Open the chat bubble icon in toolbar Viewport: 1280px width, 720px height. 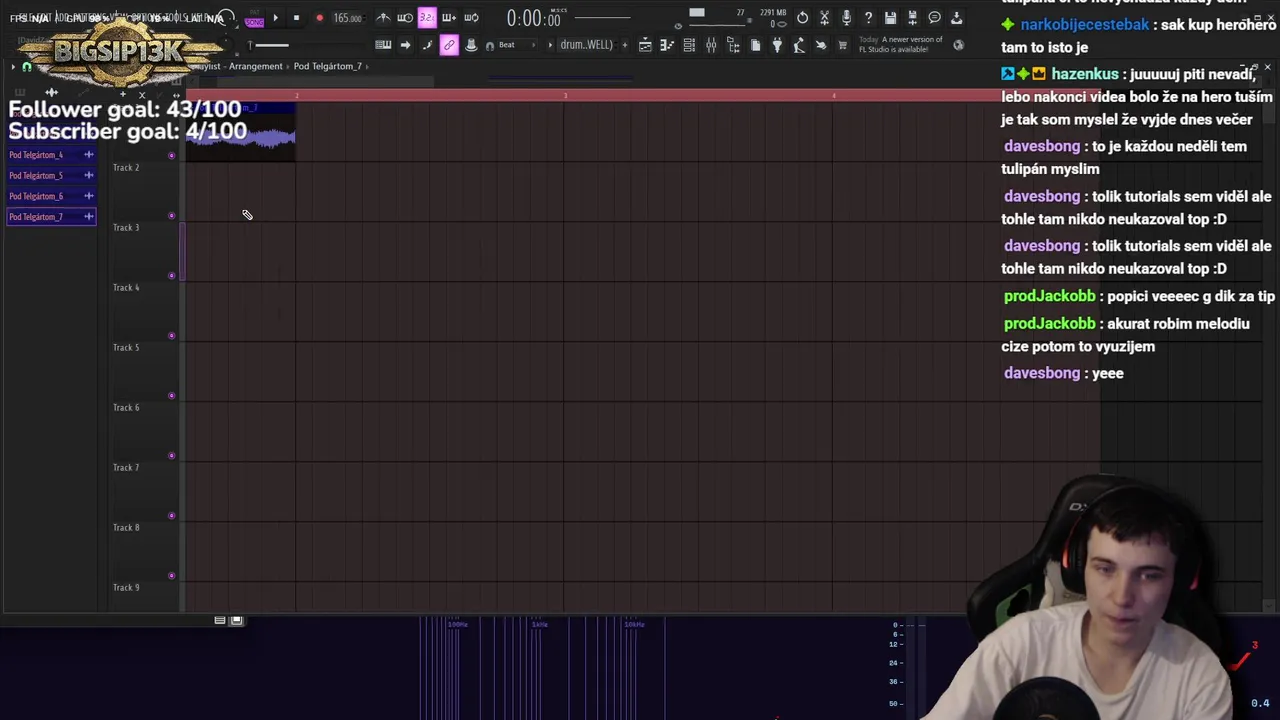[x=934, y=18]
